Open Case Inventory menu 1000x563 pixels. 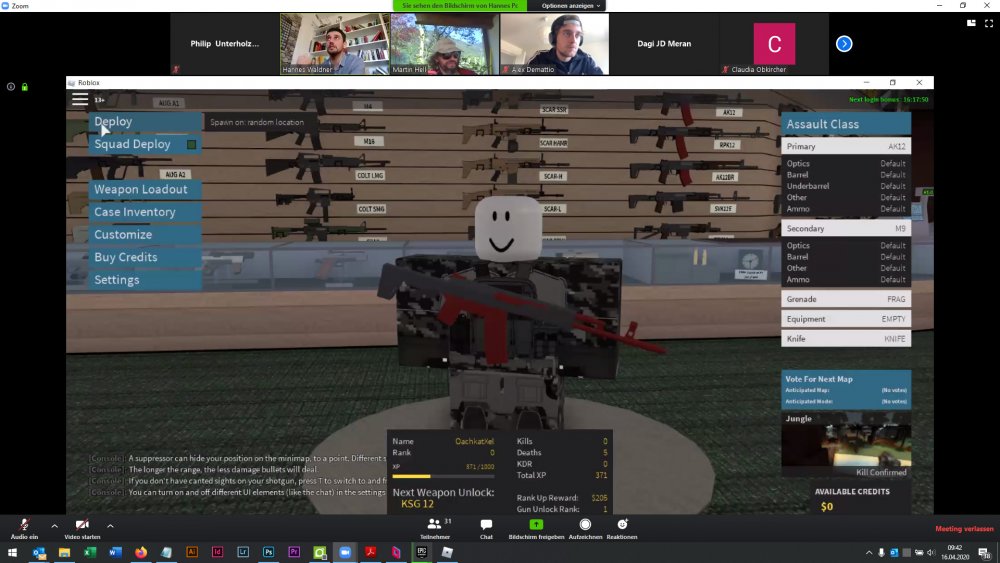pyautogui.click(x=145, y=212)
